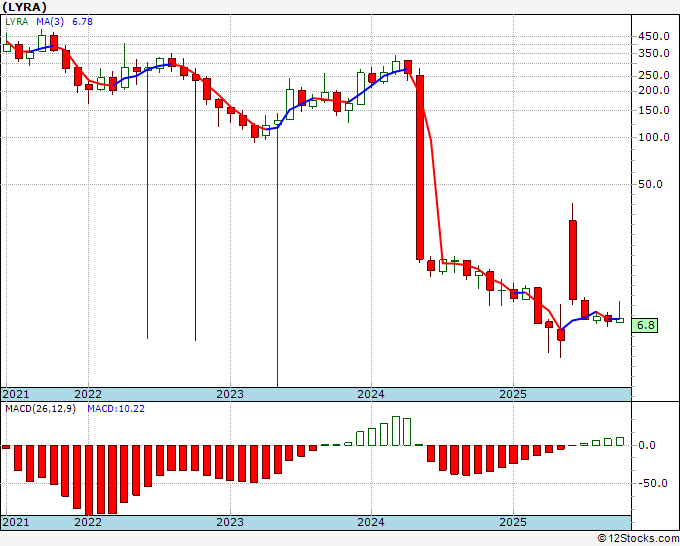Click the 150.0 price axis label
Image resolution: width=680 pixels, height=546 pixels.
coord(654,111)
